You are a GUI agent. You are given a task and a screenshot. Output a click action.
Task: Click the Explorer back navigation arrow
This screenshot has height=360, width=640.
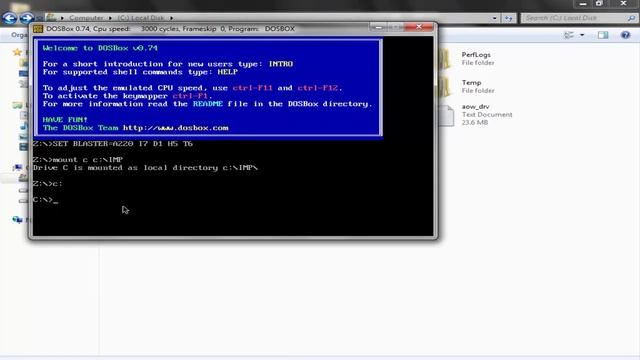coord(10,18)
